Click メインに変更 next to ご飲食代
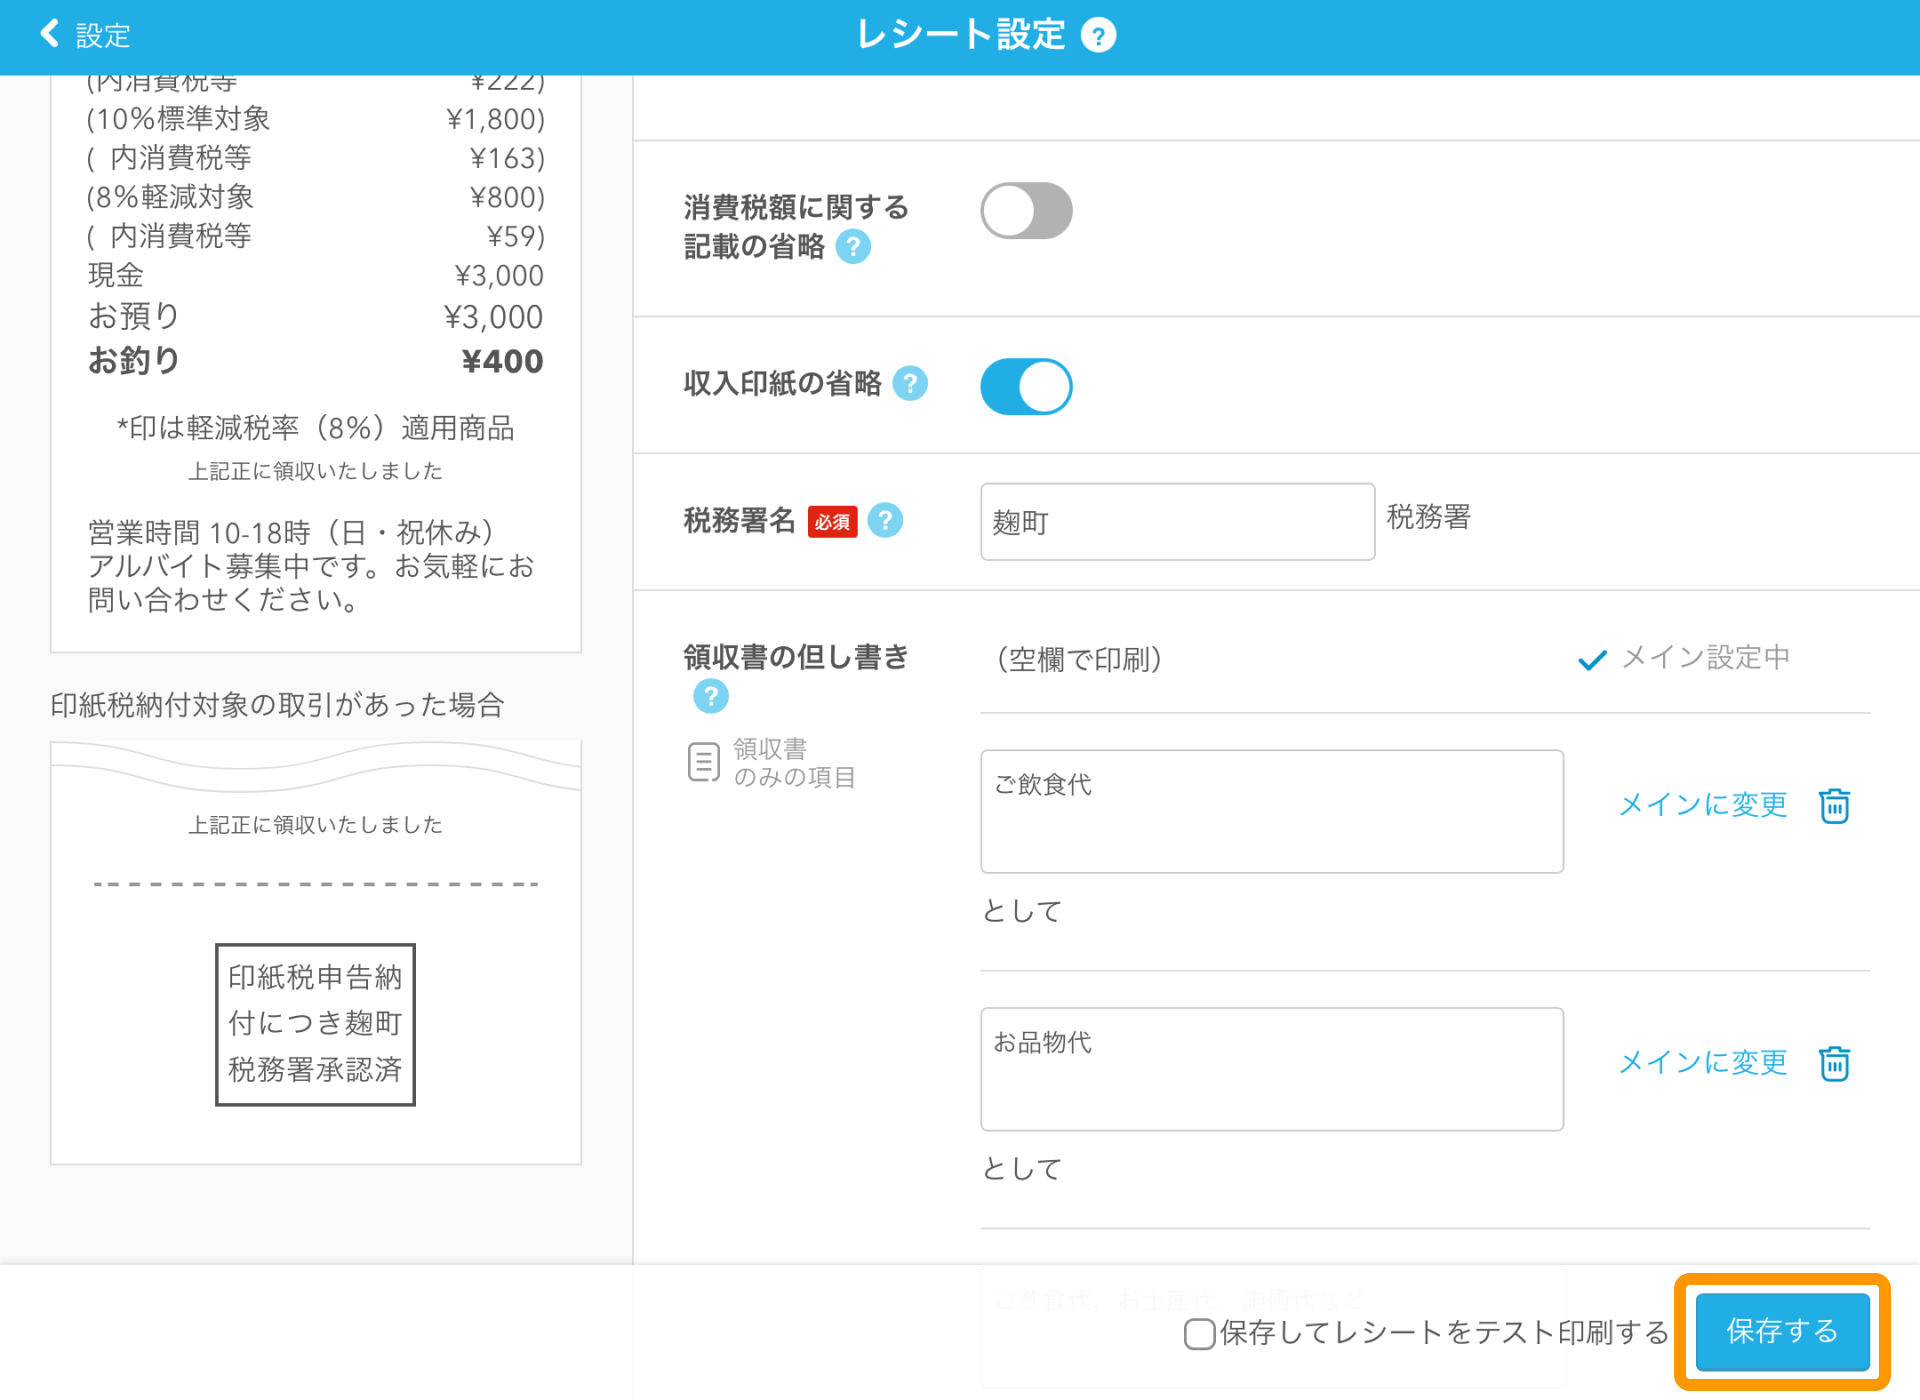The width and height of the screenshot is (1920, 1400). (x=1703, y=805)
